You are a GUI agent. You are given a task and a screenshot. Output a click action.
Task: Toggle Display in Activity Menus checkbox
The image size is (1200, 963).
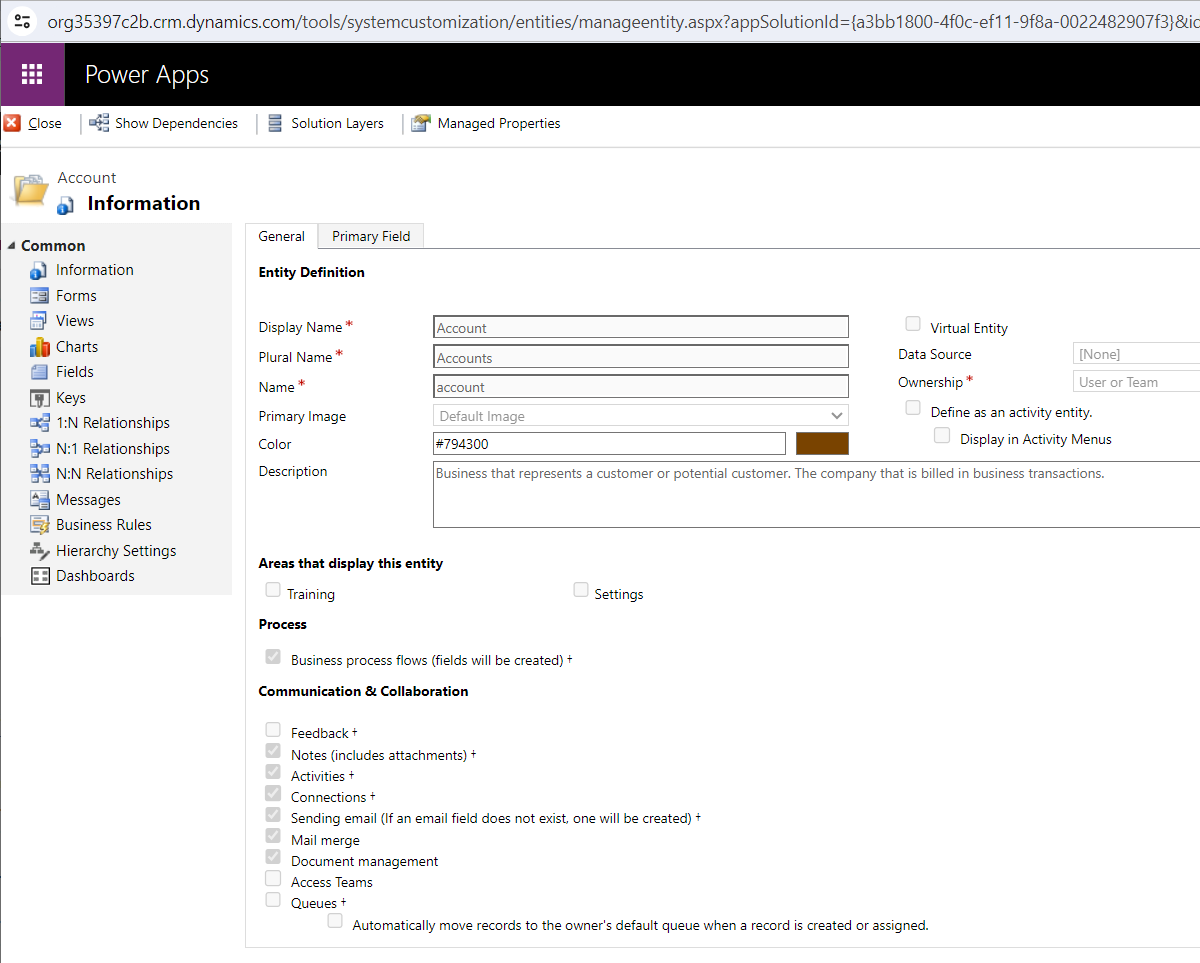(x=942, y=436)
